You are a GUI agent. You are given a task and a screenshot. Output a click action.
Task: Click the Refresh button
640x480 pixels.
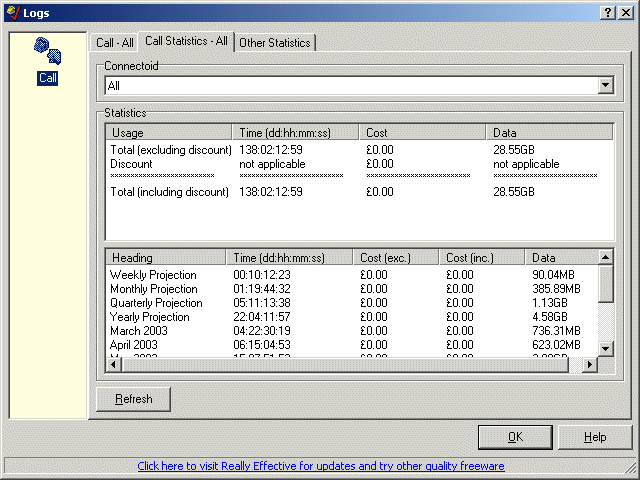click(x=133, y=399)
